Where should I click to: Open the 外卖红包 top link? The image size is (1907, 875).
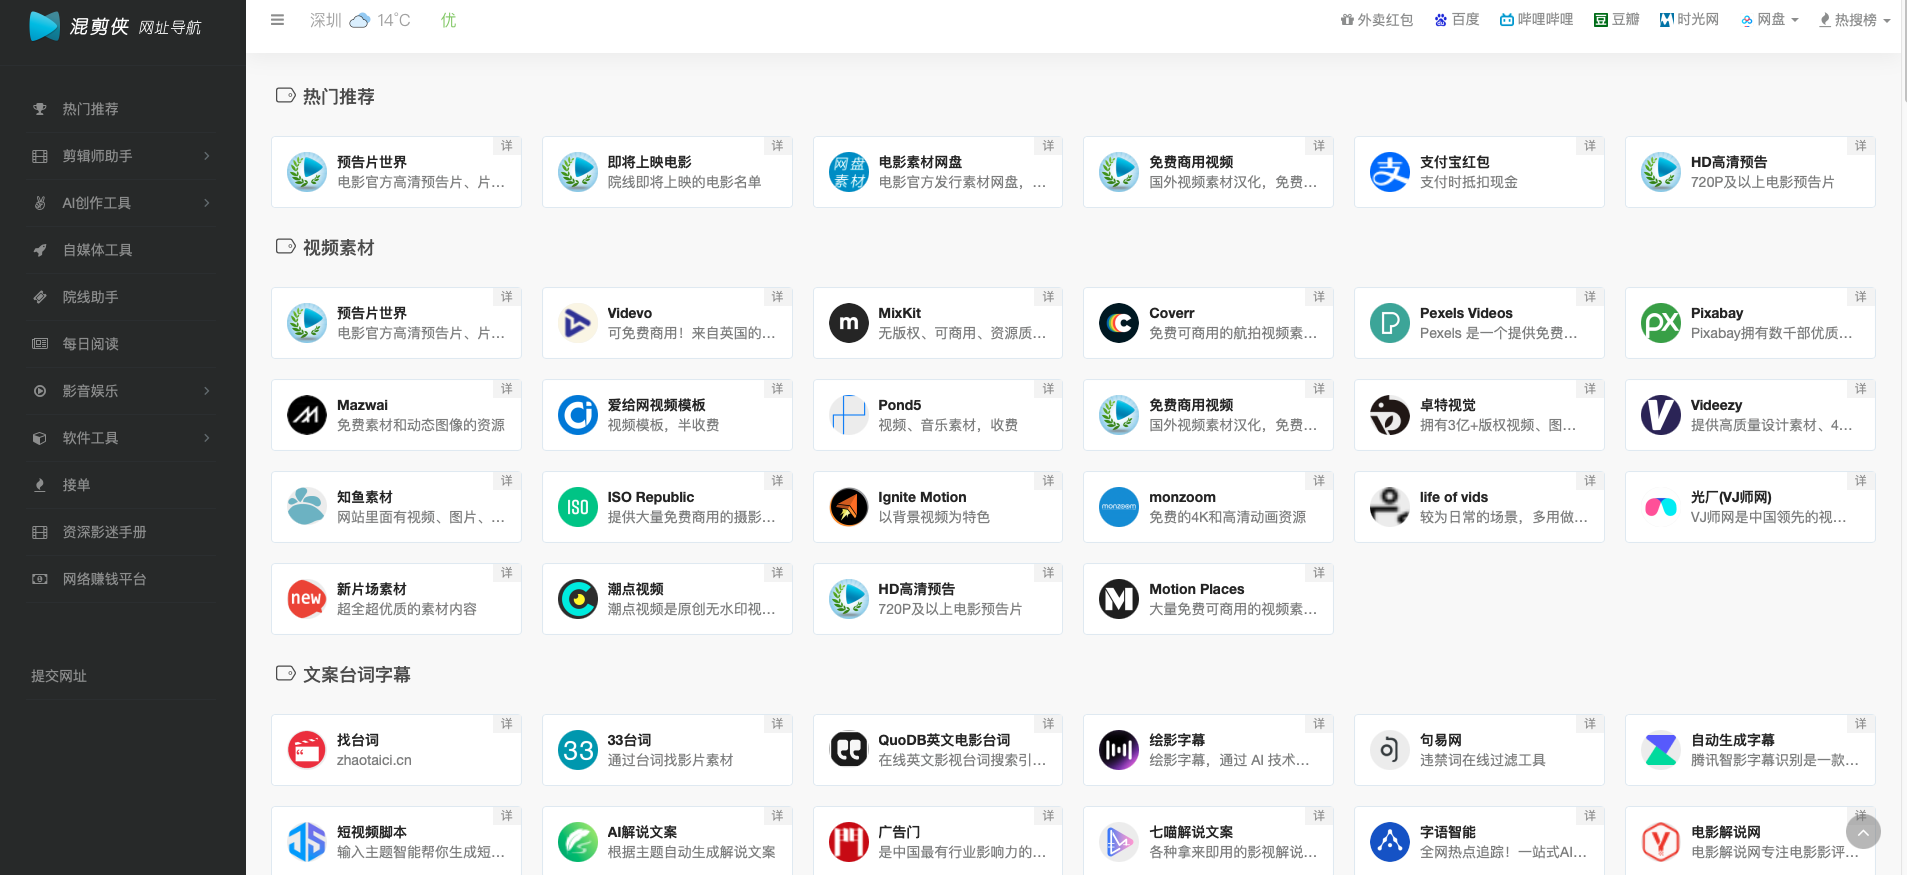tap(1377, 20)
